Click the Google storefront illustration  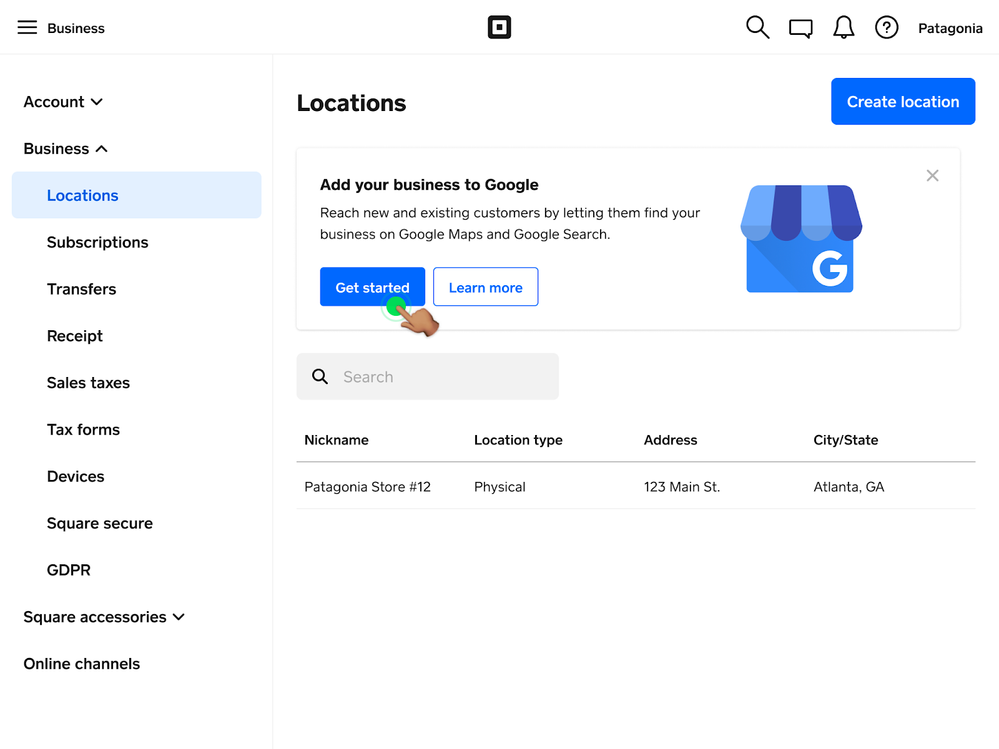(x=801, y=239)
